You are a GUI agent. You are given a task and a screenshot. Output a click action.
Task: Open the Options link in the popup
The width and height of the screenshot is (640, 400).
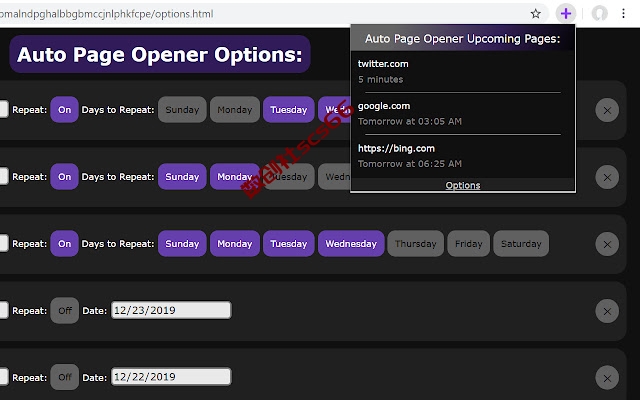(463, 185)
